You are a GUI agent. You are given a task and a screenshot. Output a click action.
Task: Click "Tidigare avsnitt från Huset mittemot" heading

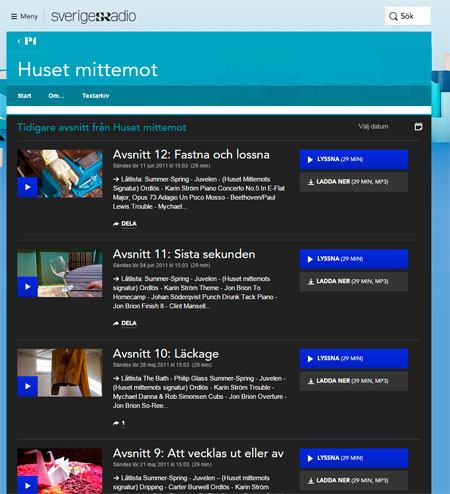click(x=102, y=127)
